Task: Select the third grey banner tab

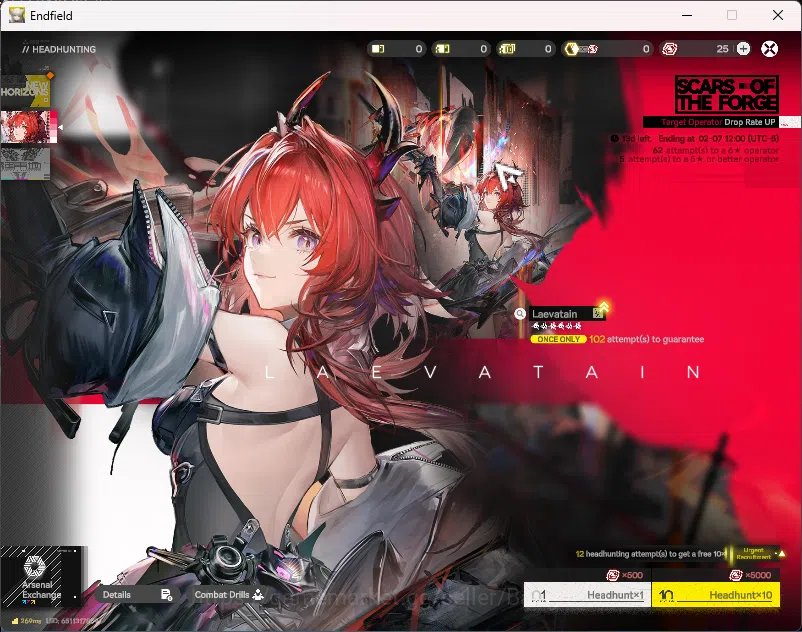Action: coord(25,164)
